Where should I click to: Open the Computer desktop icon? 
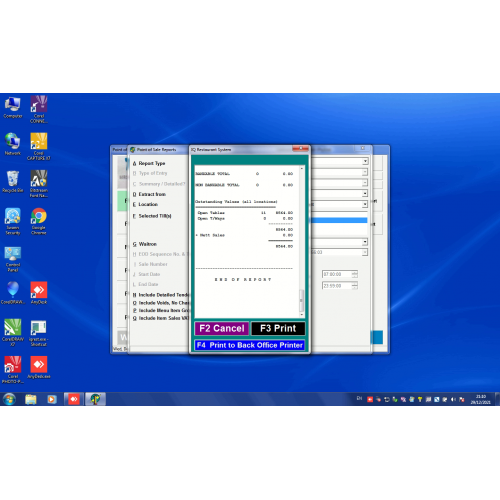click(x=13, y=107)
